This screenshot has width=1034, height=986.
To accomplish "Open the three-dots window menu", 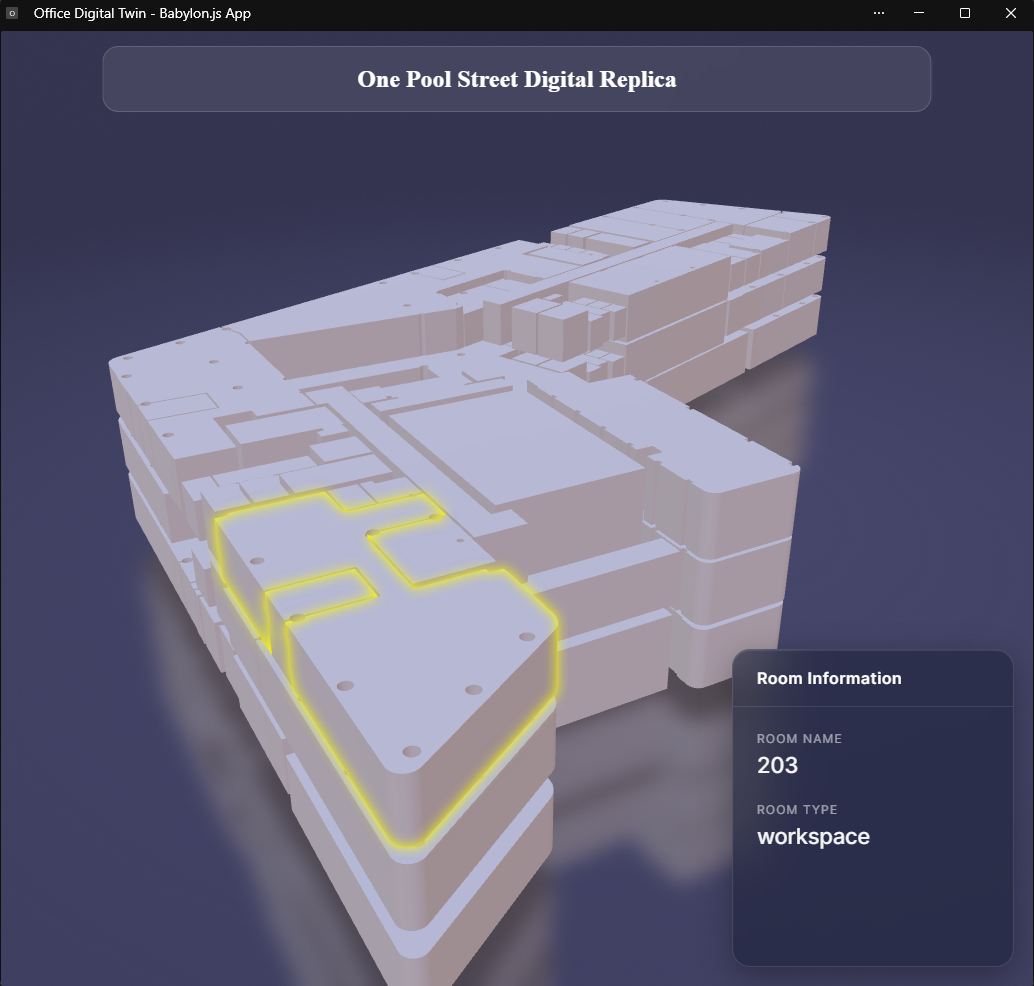I will 879,13.
